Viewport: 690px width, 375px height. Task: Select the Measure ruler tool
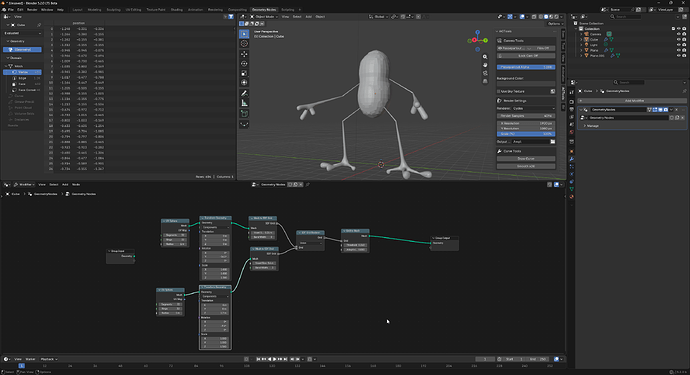pos(244,103)
